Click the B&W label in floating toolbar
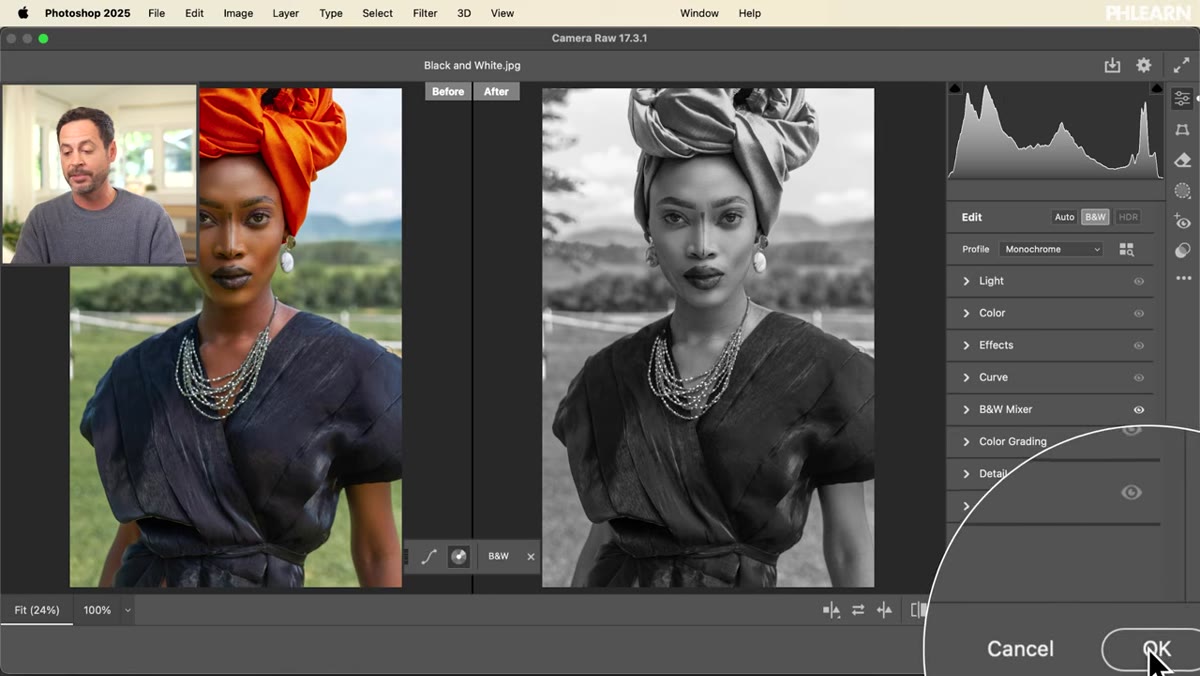This screenshot has height=676, width=1200. point(498,557)
